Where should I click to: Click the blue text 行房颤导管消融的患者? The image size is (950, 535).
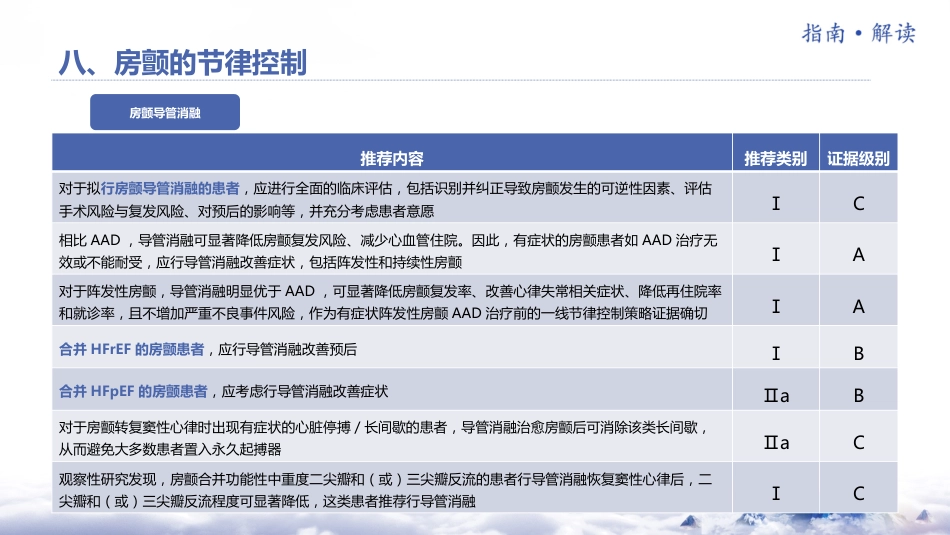click(170, 188)
